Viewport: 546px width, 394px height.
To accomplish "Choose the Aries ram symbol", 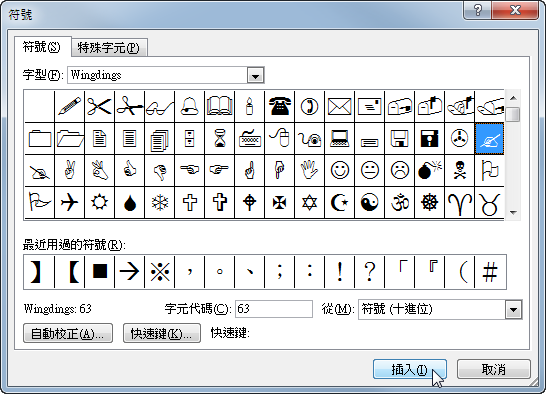I will [x=459, y=202].
